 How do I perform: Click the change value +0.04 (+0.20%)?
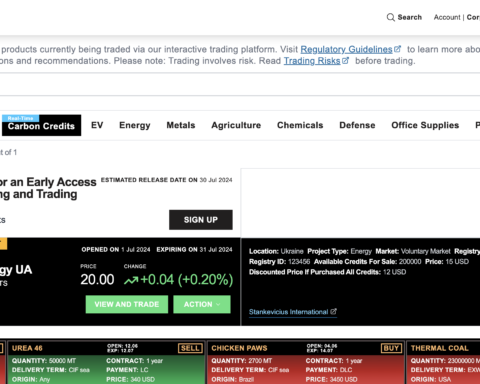click(x=187, y=280)
